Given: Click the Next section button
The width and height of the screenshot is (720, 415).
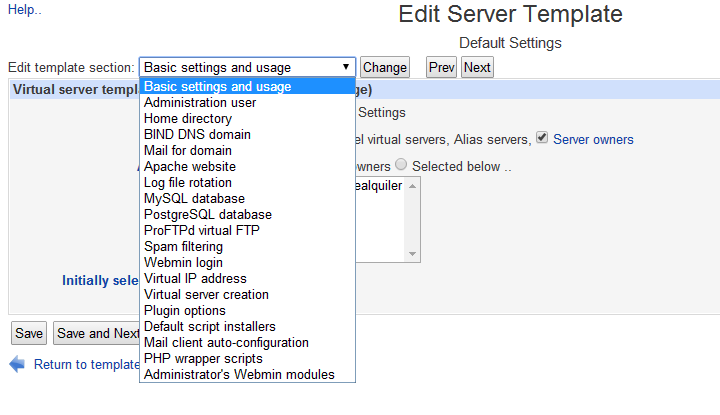Looking at the screenshot, I should 477,67.
